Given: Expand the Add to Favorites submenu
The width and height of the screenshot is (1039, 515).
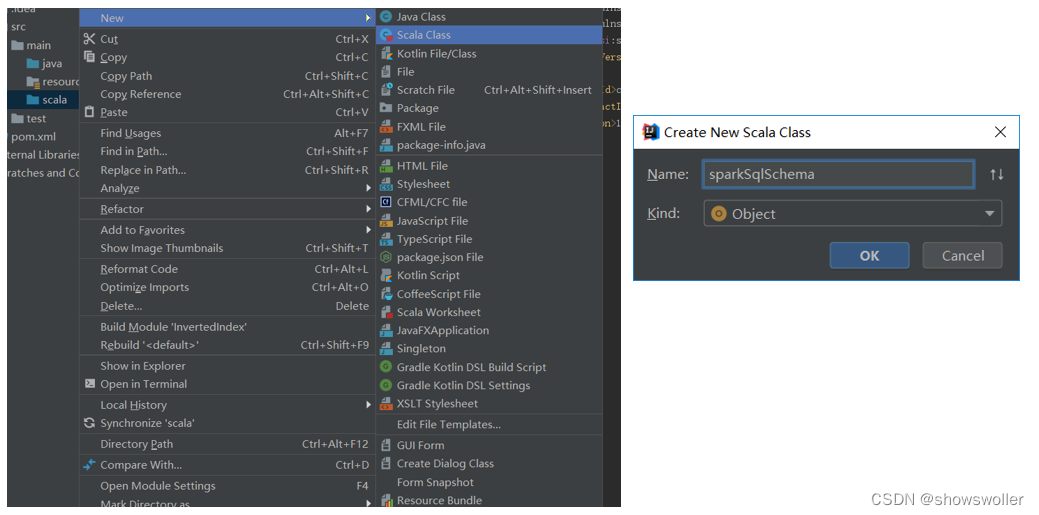Looking at the screenshot, I should coord(368,230).
